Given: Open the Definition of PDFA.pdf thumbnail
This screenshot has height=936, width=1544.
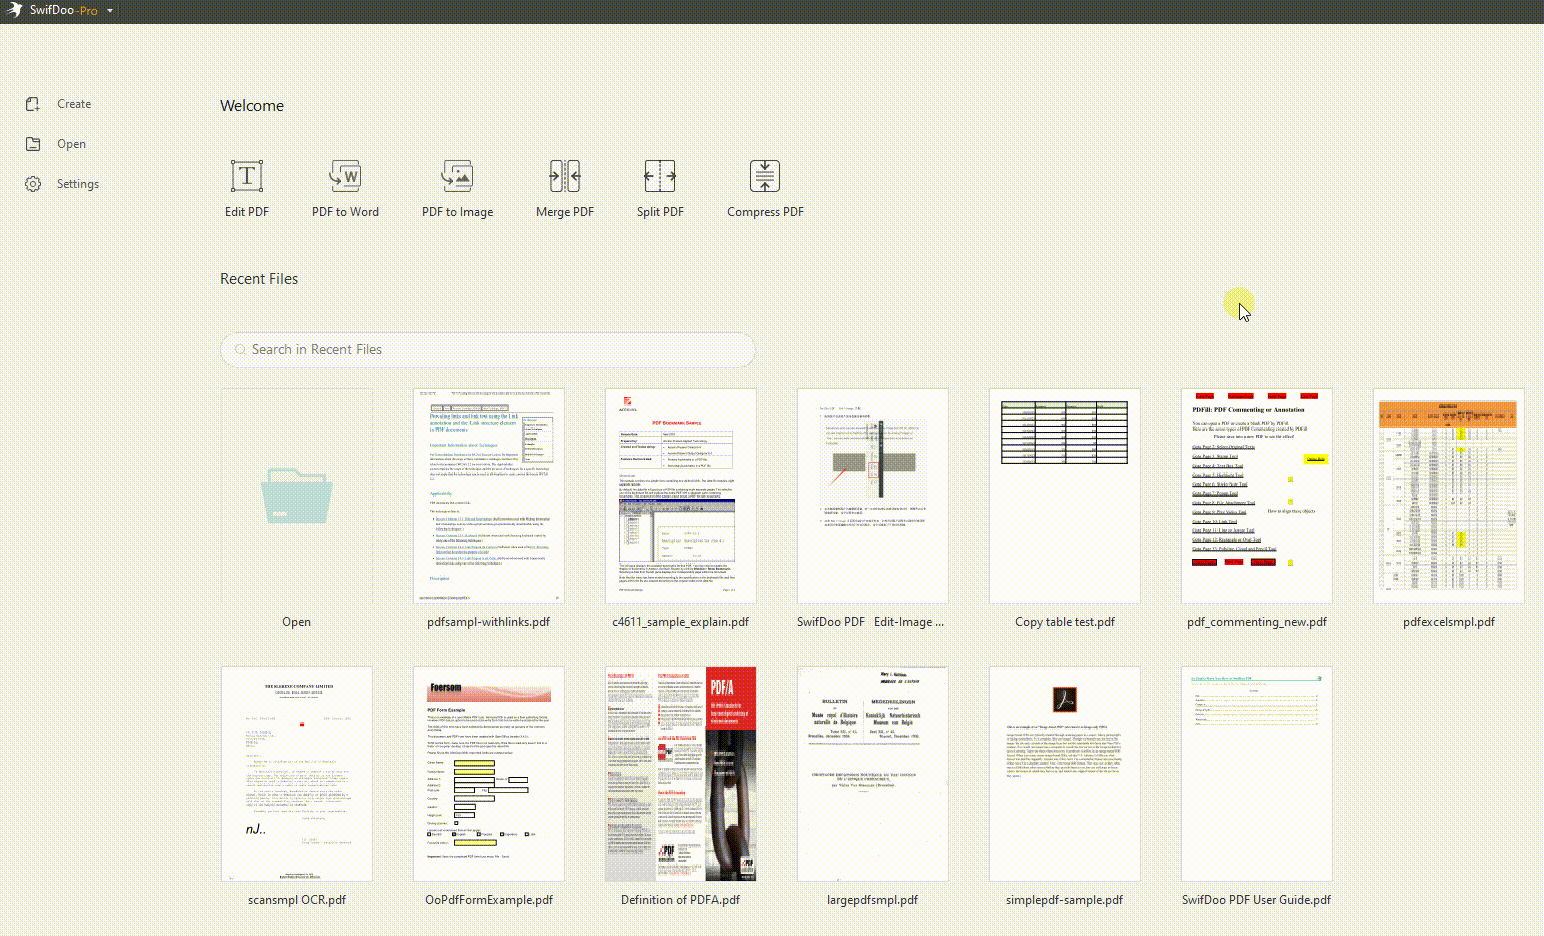Looking at the screenshot, I should tap(681, 774).
